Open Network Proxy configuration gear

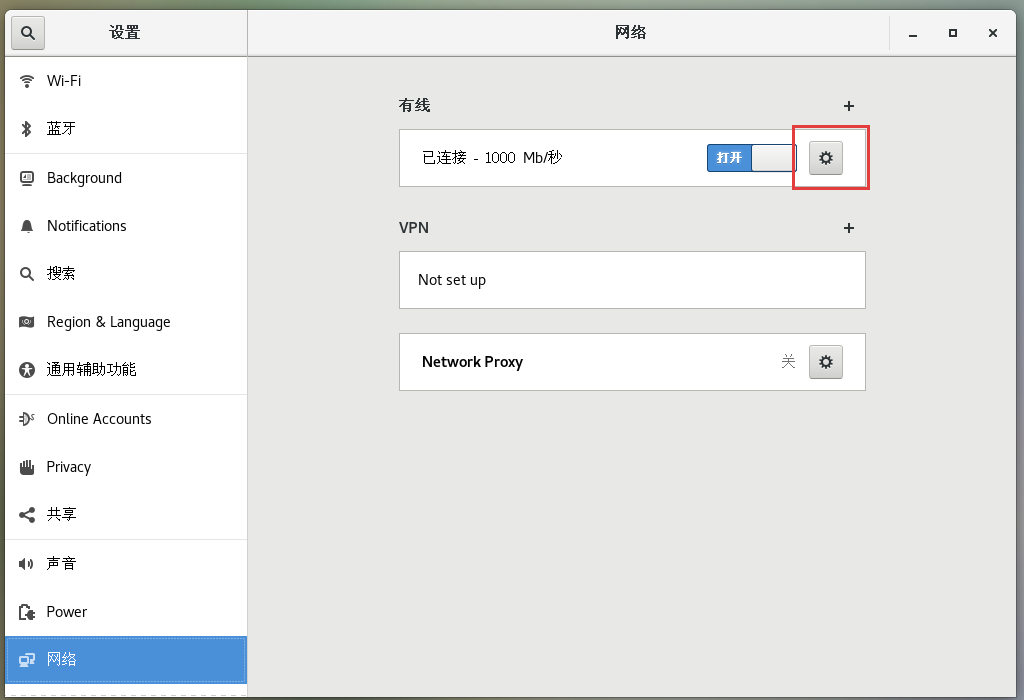pyautogui.click(x=826, y=361)
